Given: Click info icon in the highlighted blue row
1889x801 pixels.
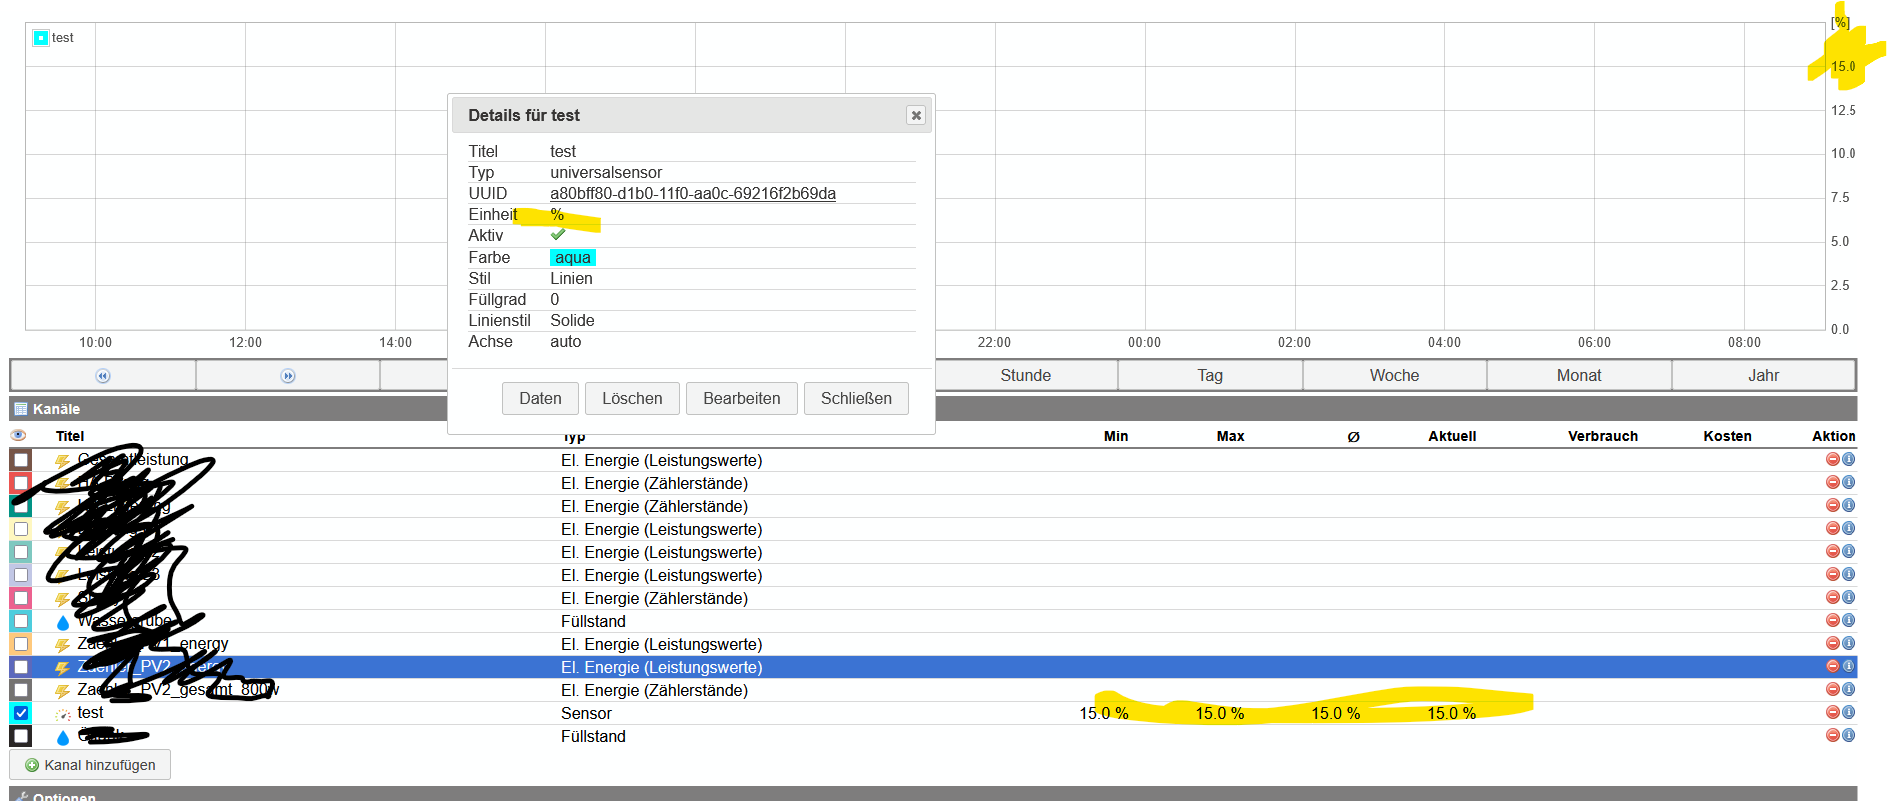Looking at the screenshot, I should pyautogui.click(x=1848, y=666).
